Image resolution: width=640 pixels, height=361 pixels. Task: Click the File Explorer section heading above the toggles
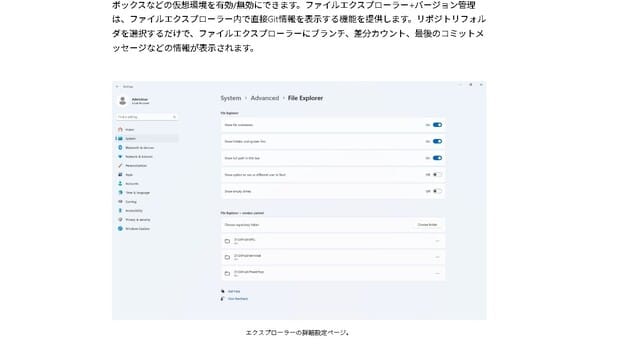[x=229, y=113]
